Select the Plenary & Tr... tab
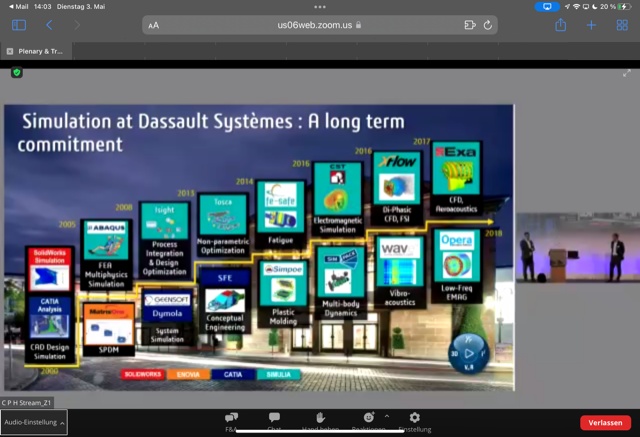This screenshot has height=437, width=640. (x=36, y=51)
